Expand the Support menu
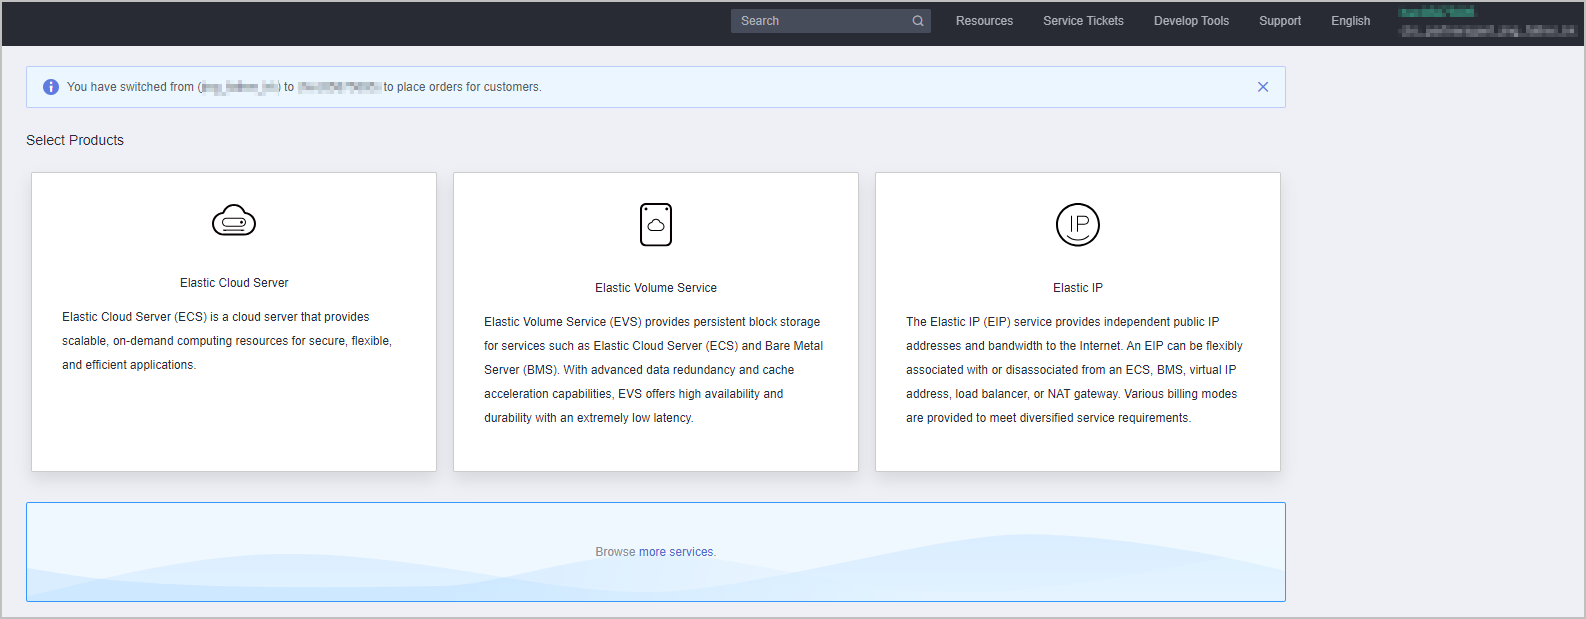 tap(1279, 21)
